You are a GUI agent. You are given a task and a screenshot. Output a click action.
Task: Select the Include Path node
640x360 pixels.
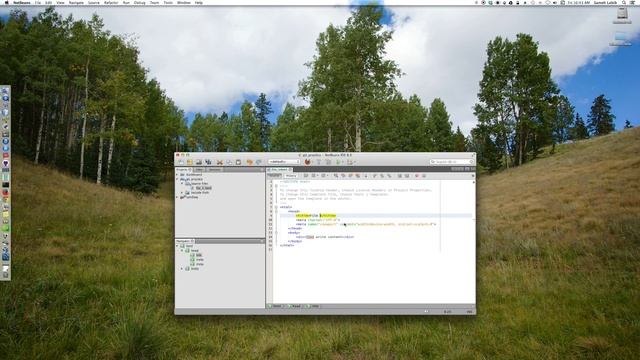click(198, 193)
